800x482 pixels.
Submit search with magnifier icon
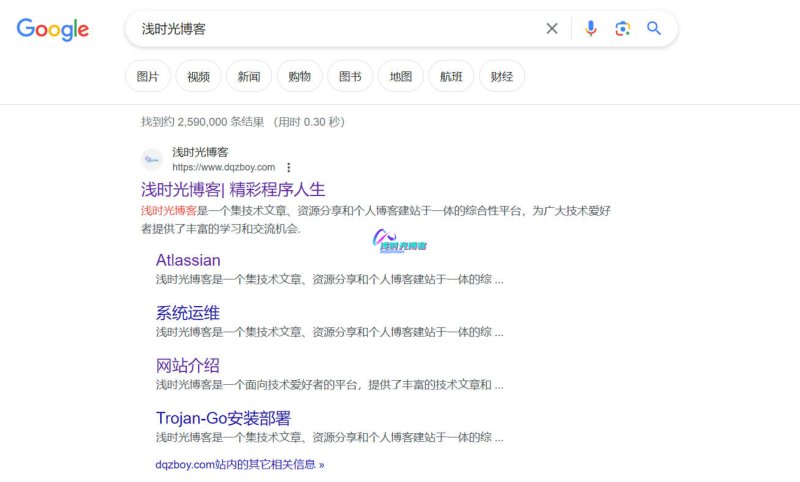[x=654, y=29]
